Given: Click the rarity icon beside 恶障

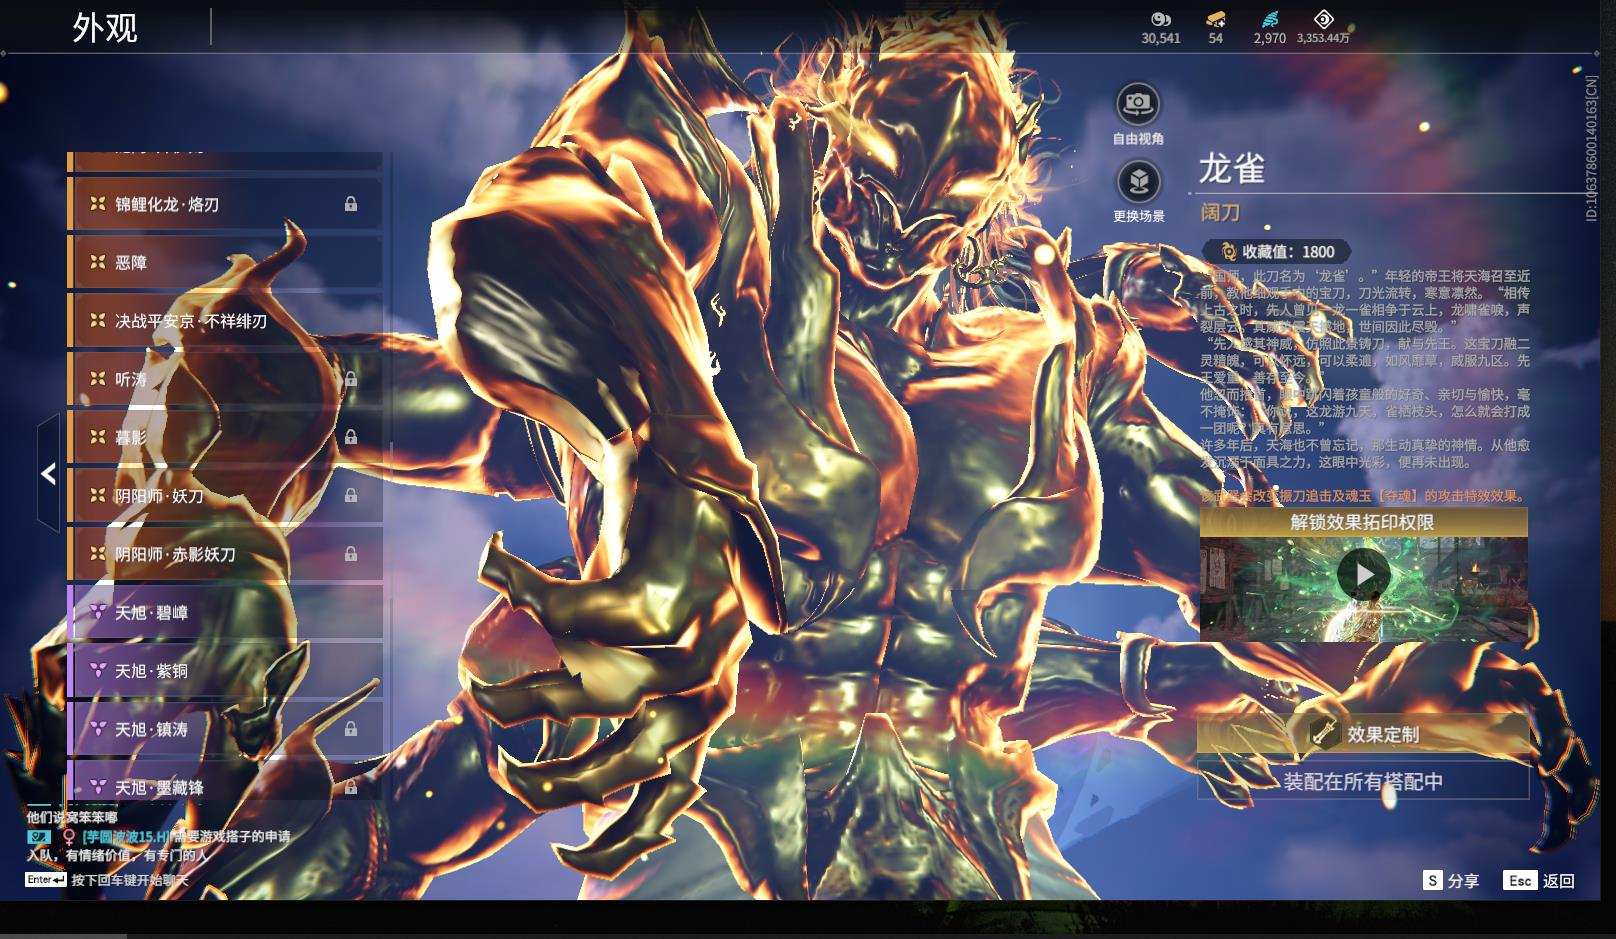Looking at the screenshot, I should [x=98, y=262].
